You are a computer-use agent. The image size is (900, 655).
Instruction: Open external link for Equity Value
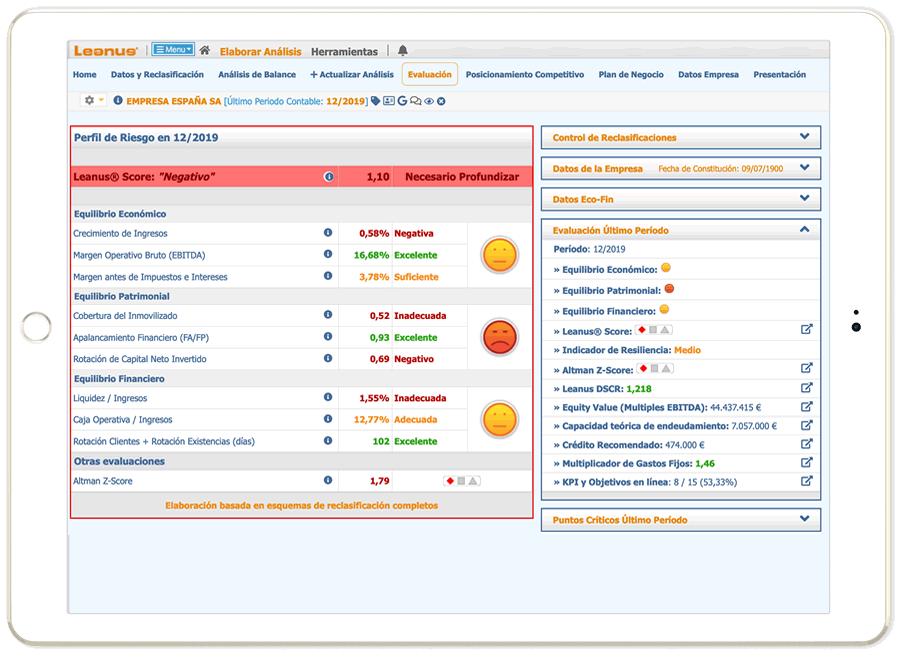click(x=806, y=406)
